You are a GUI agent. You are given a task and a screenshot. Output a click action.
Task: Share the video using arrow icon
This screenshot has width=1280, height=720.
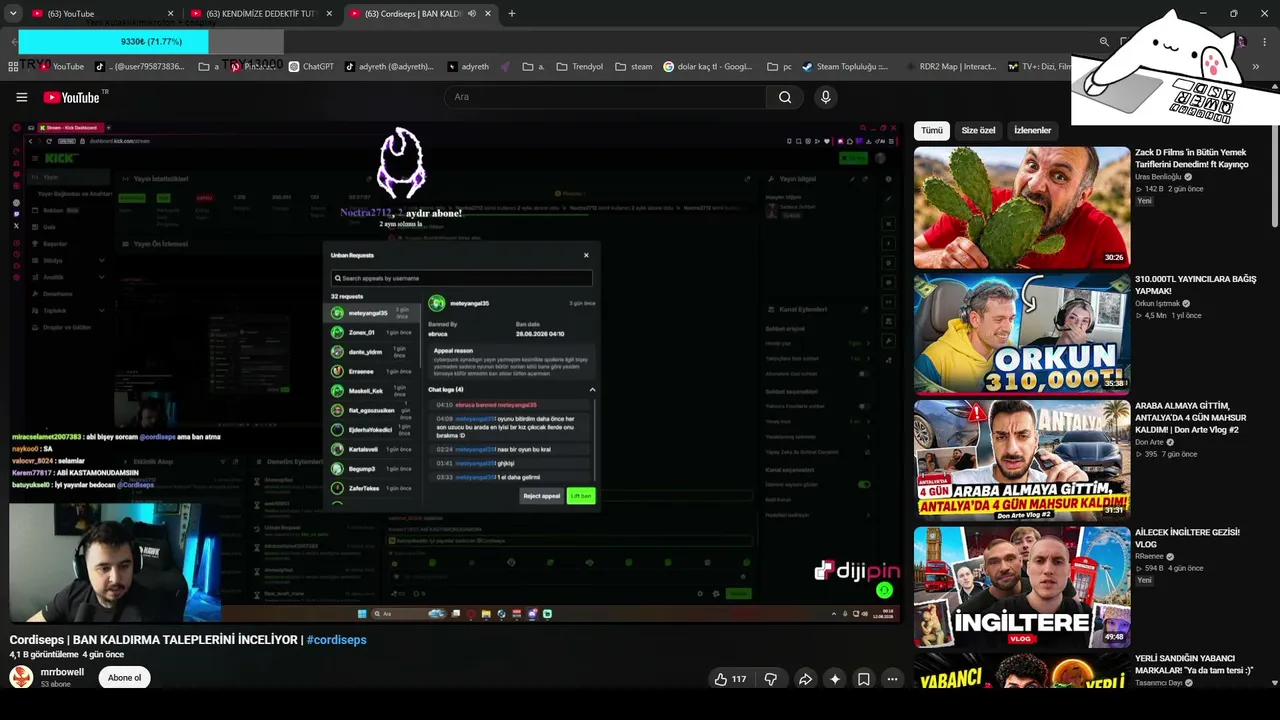(805, 679)
